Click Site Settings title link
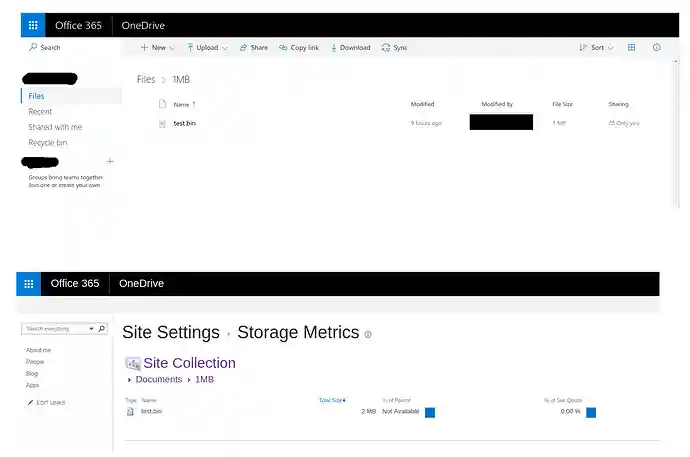The image size is (690, 457). pos(171,332)
